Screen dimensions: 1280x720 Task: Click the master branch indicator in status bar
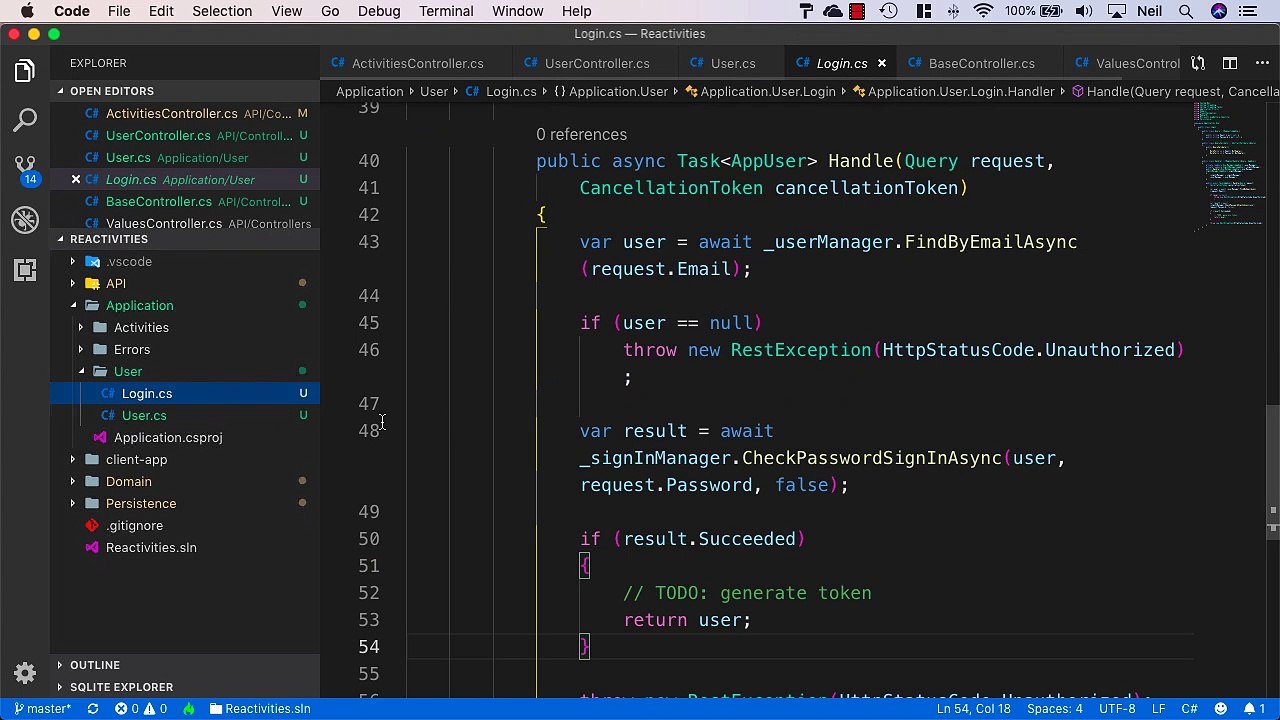click(41, 709)
